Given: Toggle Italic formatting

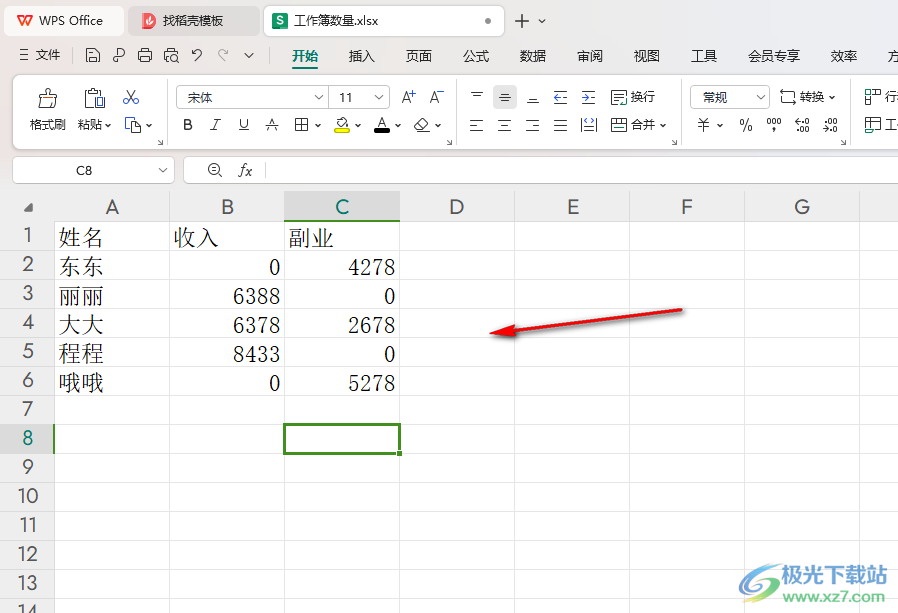Looking at the screenshot, I should pyautogui.click(x=215, y=125).
